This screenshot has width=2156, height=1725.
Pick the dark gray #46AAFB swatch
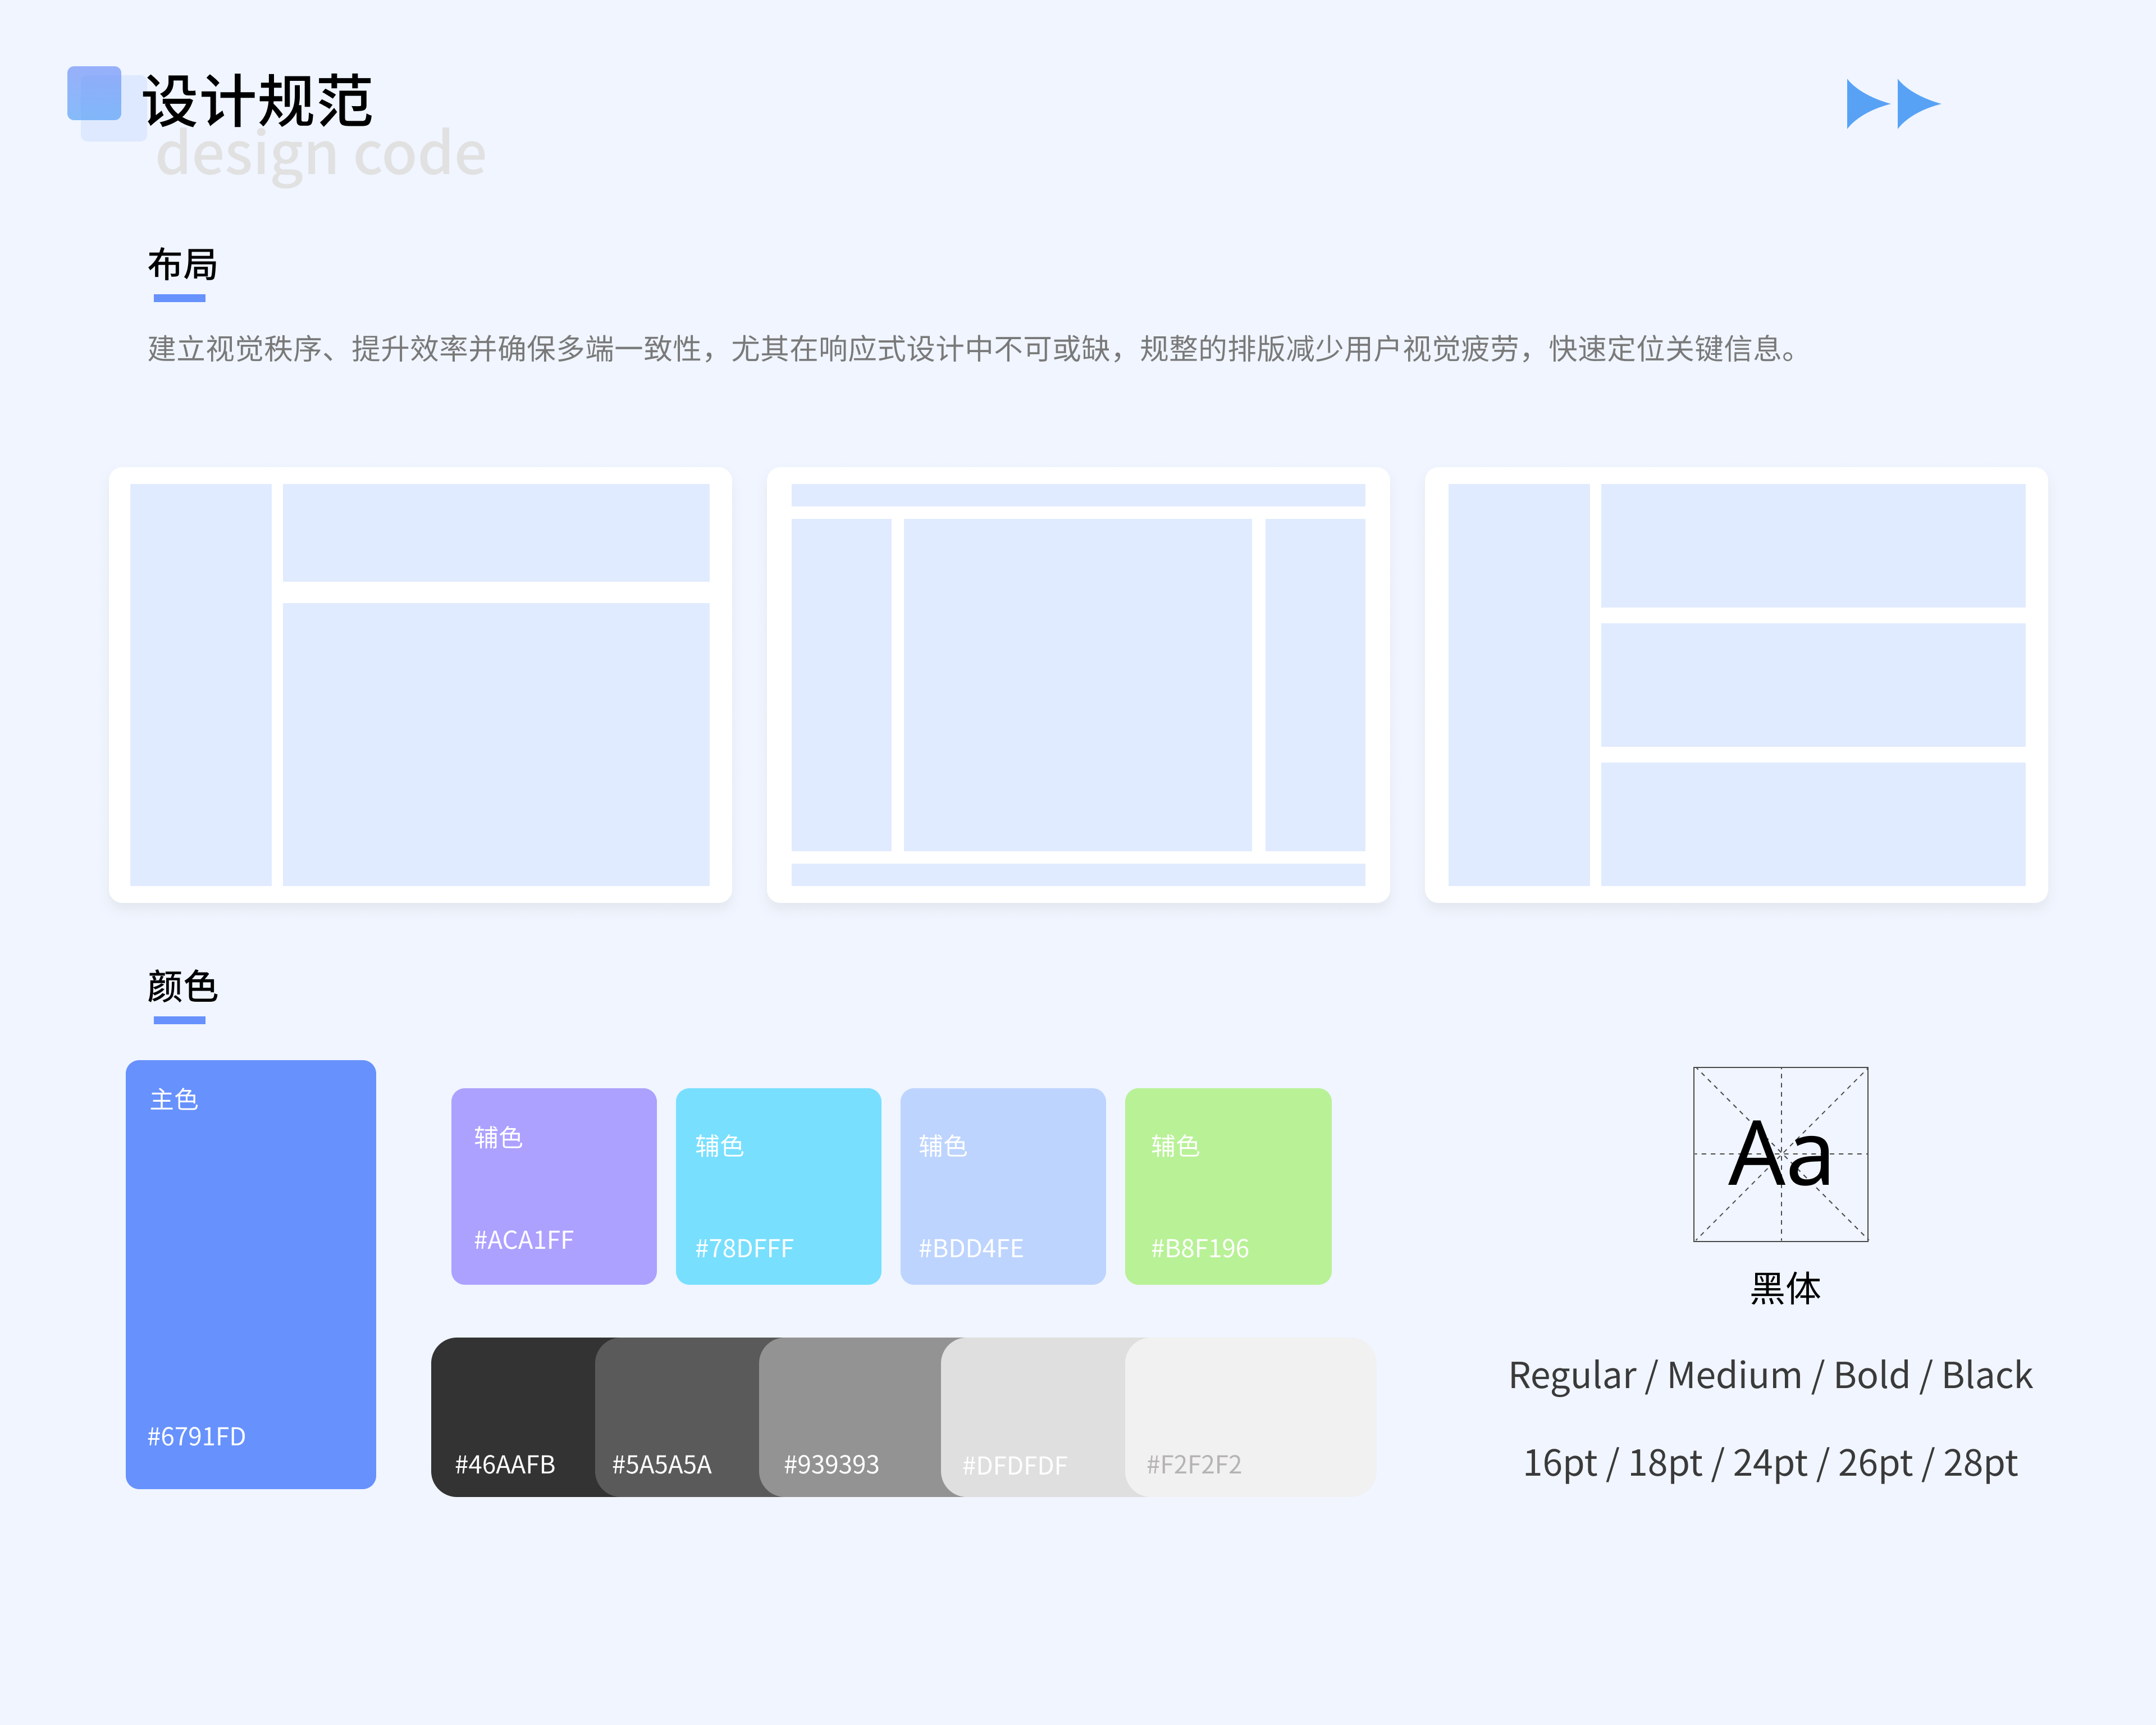[512, 1416]
